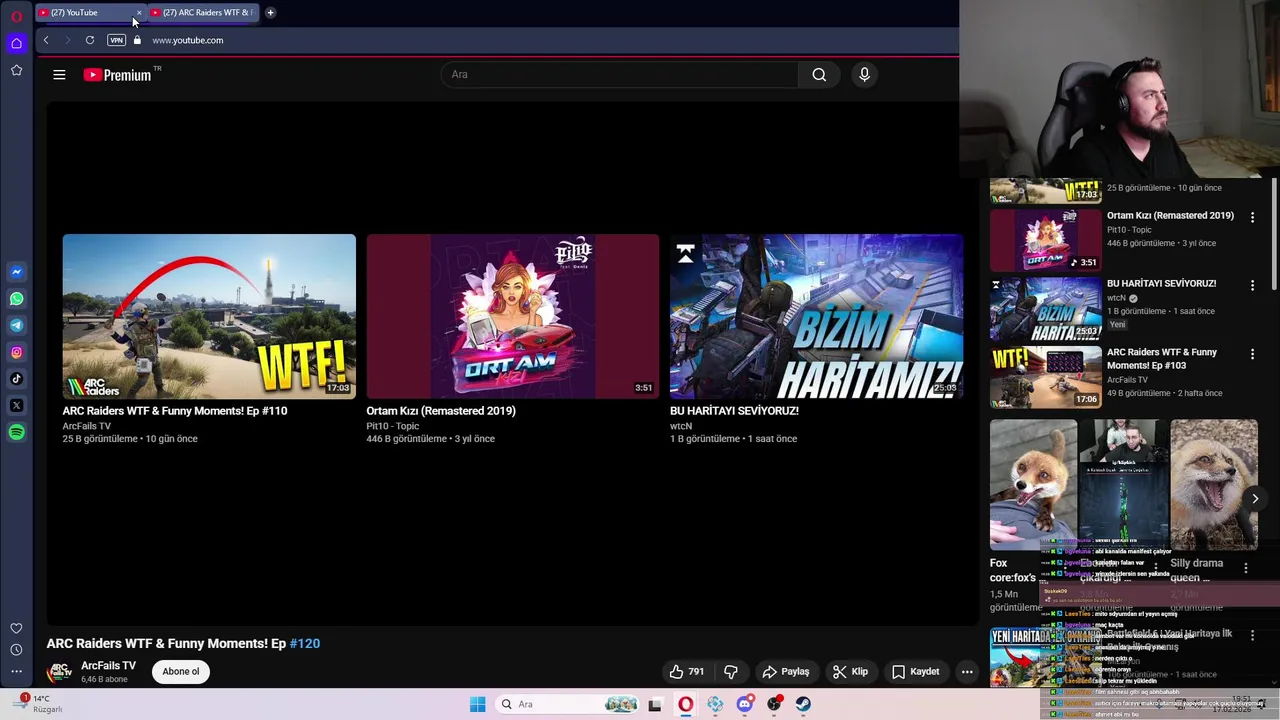
Task: Open options menu for sidebar 'Ep #103'
Action: point(1252,354)
